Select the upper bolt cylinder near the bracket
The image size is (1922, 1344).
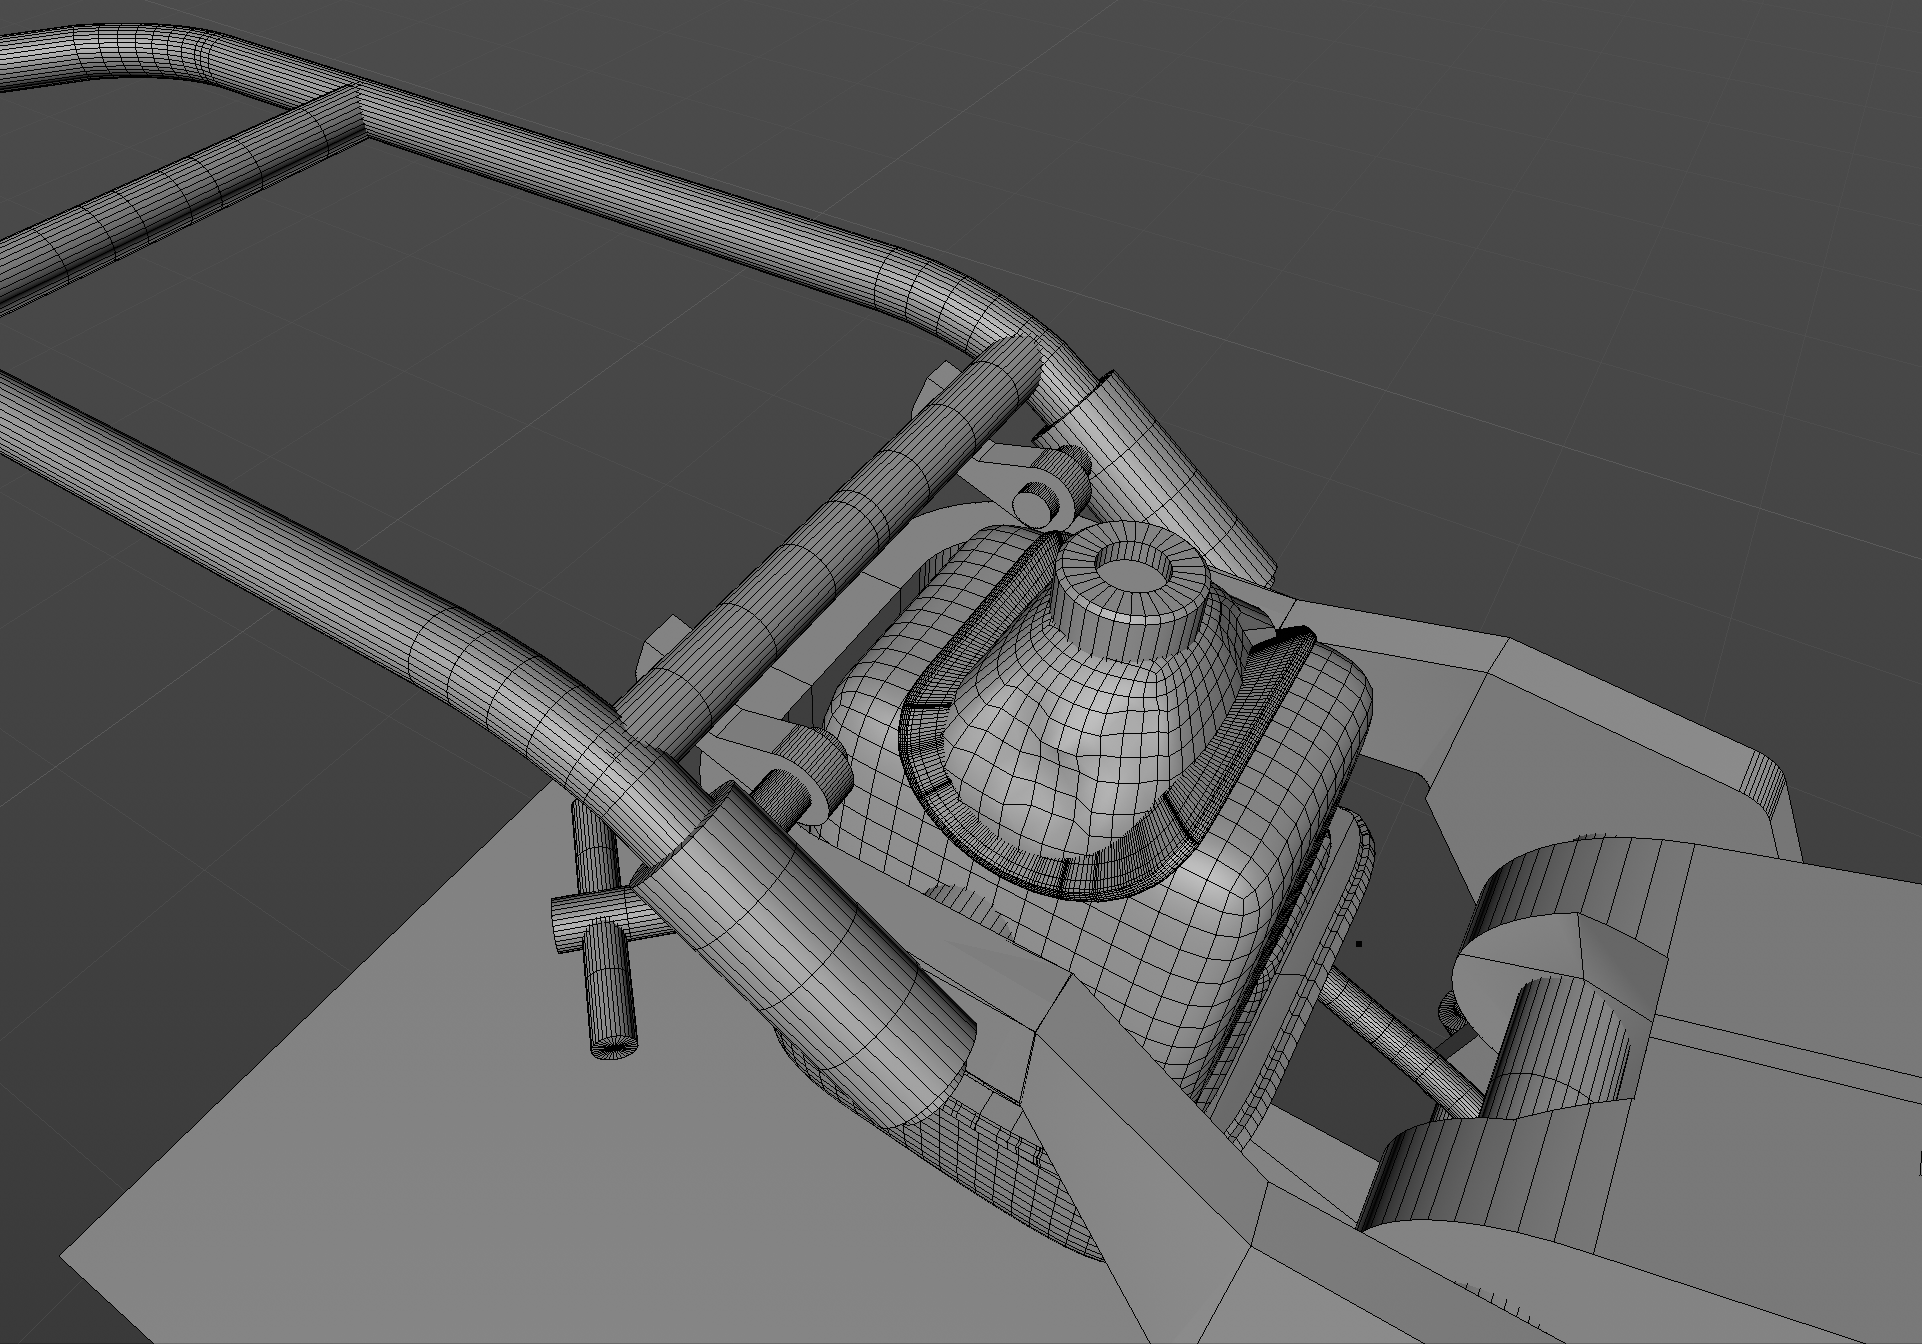[1040, 503]
